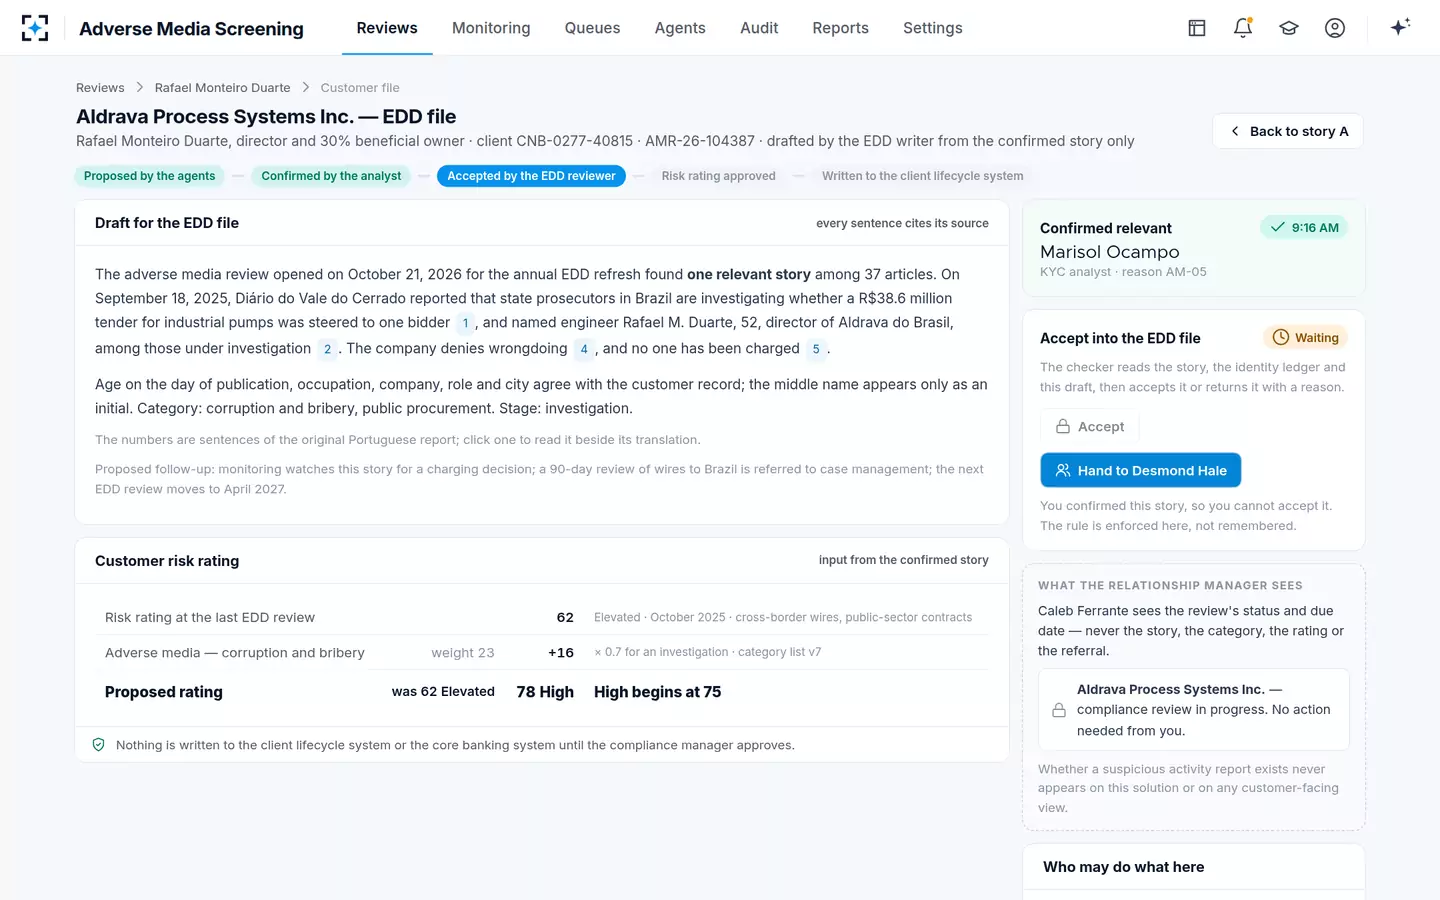Click the Confirmed by the analyst stage
The height and width of the screenshot is (900, 1440).
pyautogui.click(x=331, y=176)
